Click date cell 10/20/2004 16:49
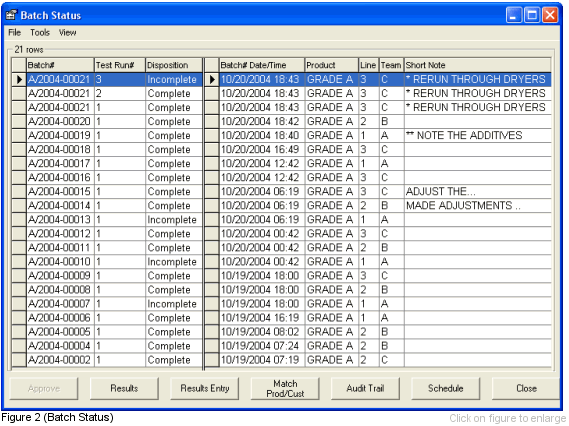This screenshot has width=569, height=426. point(262,149)
